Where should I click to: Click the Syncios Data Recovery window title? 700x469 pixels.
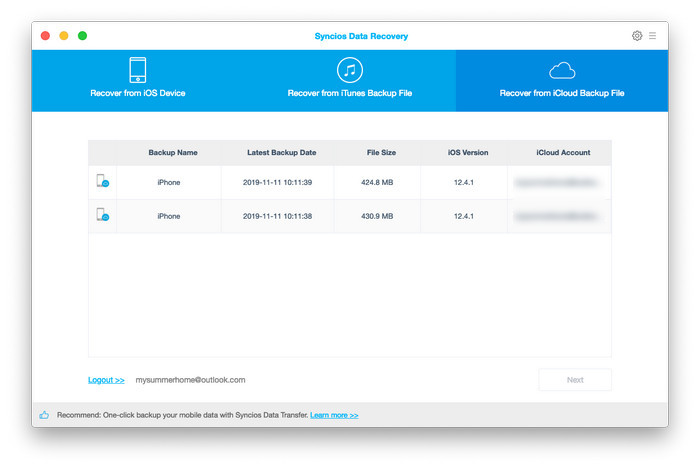(x=361, y=36)
